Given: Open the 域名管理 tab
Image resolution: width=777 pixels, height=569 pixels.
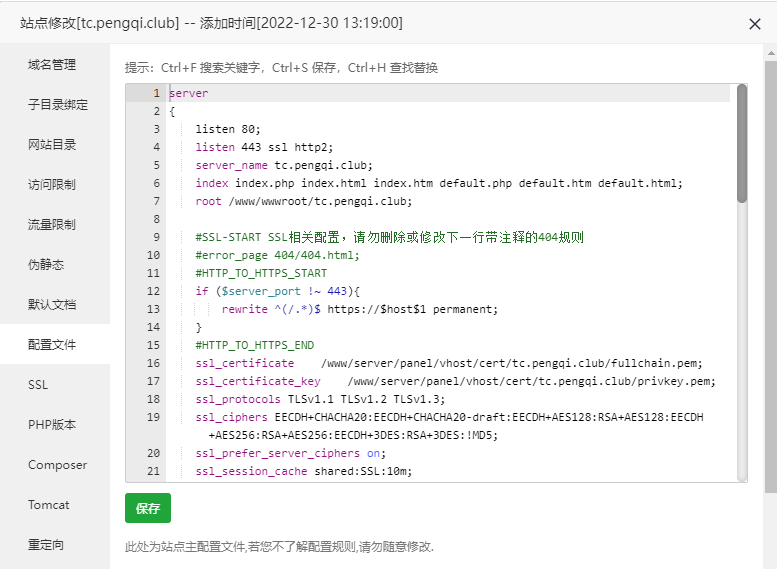Looking at the screenshot, I should (x=52, y=64).
